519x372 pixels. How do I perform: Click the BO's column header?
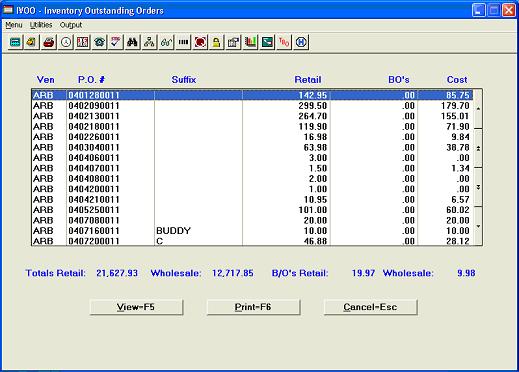(x=399, y=80)
